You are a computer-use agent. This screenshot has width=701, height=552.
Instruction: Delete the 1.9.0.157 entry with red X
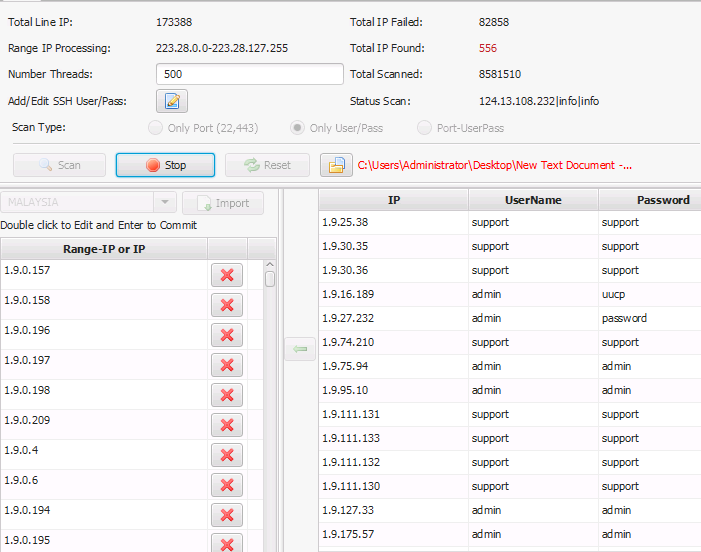[227, 276]
